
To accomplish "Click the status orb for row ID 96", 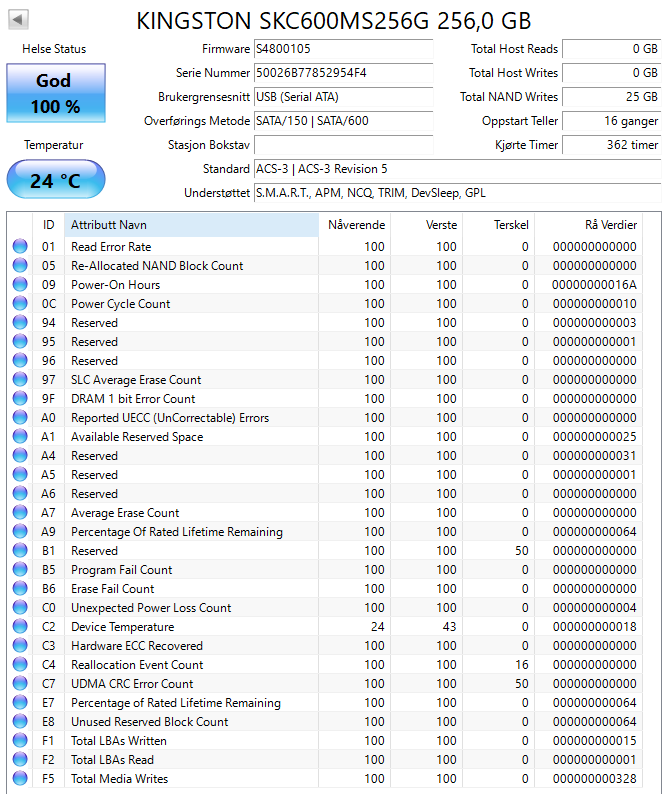I will pos(20,360).
